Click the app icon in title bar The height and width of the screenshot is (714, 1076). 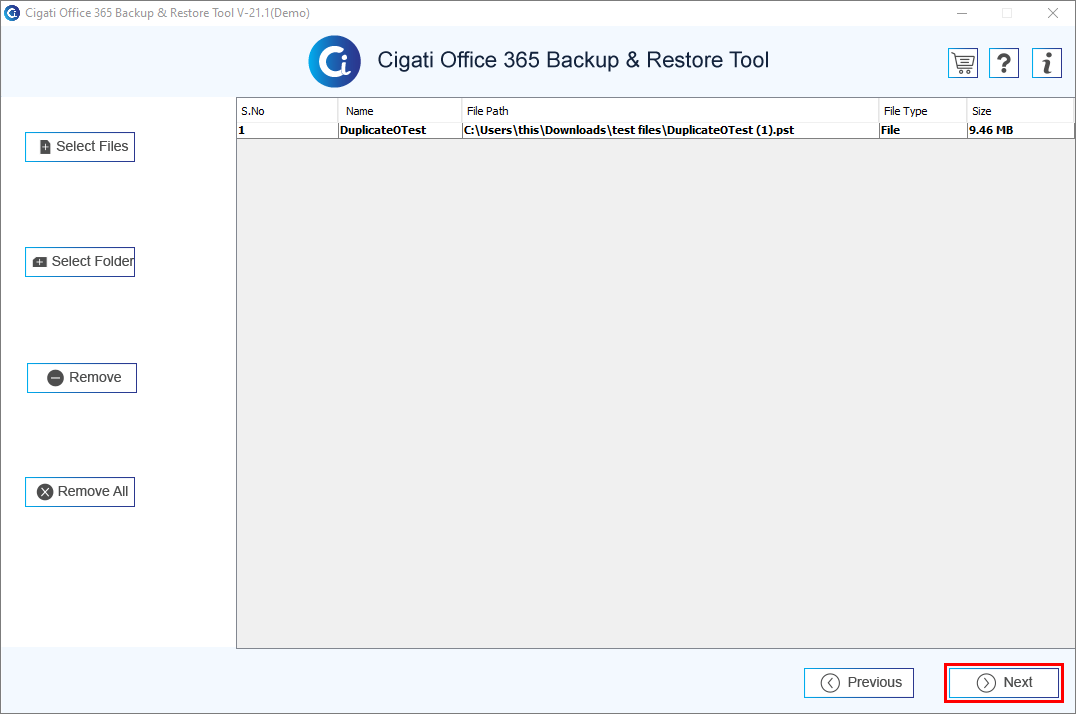pos(12,13)
